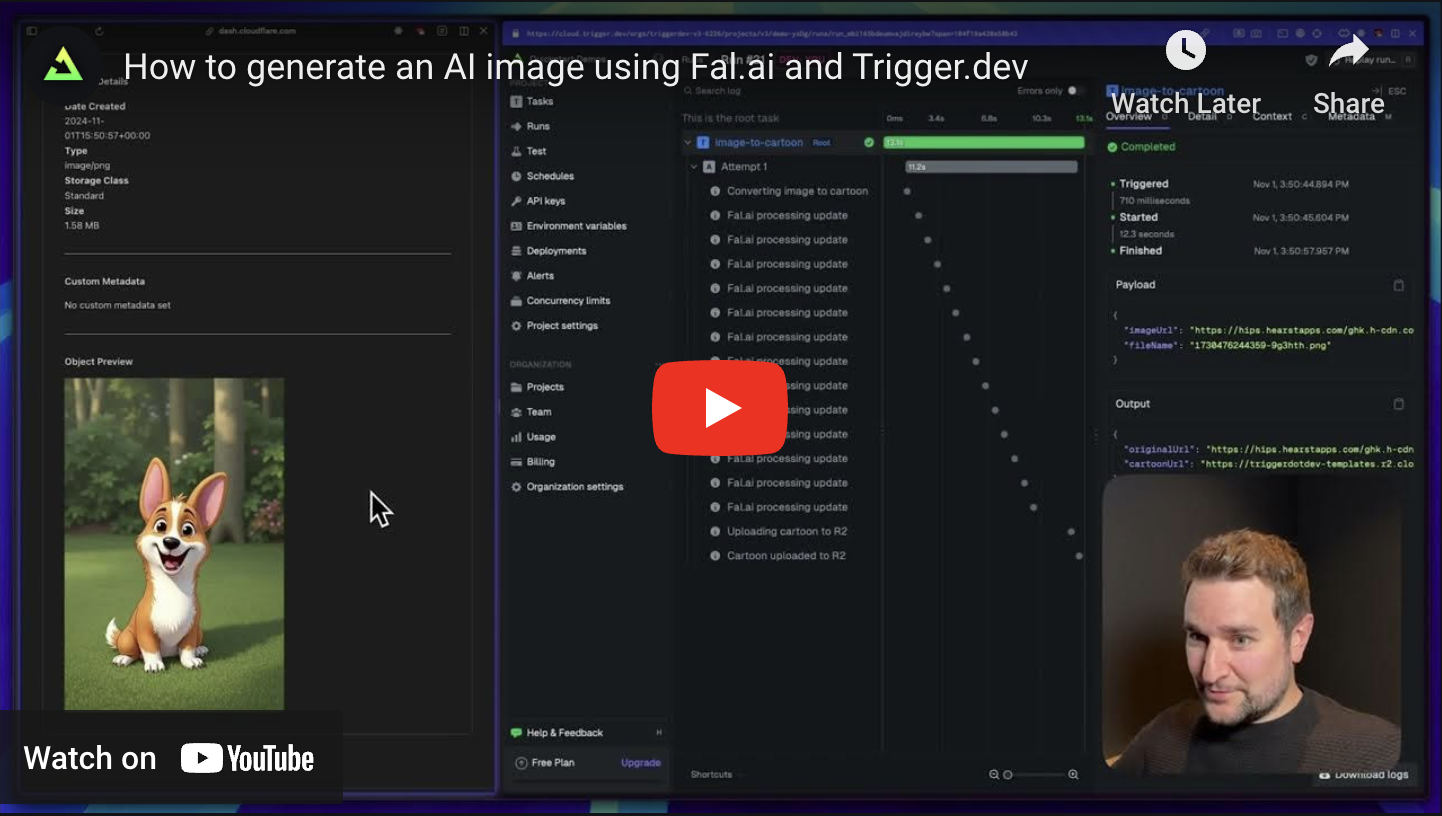This screenshot has width=1442, height=816.
Task: Click Watch on YouTube
Action: coord(169,759)
